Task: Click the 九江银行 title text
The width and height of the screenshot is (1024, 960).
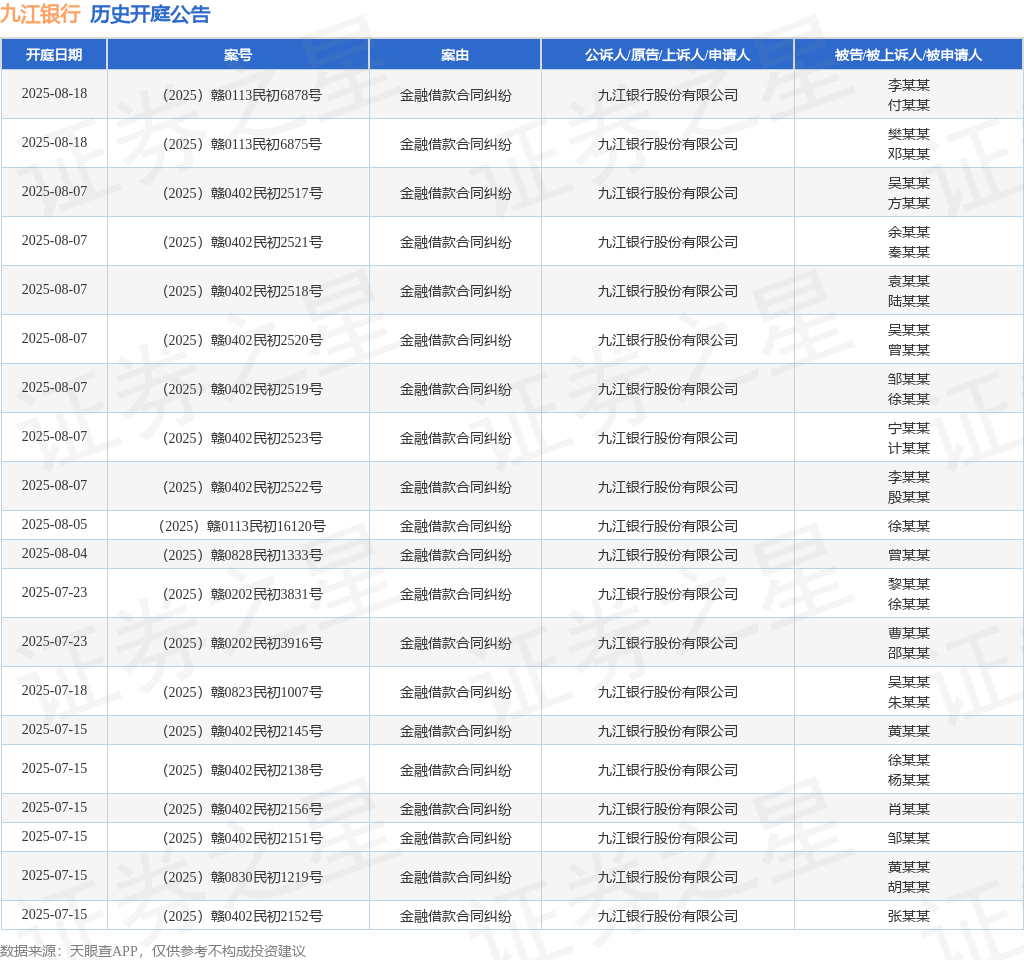Action: click(x=40, y=14)
